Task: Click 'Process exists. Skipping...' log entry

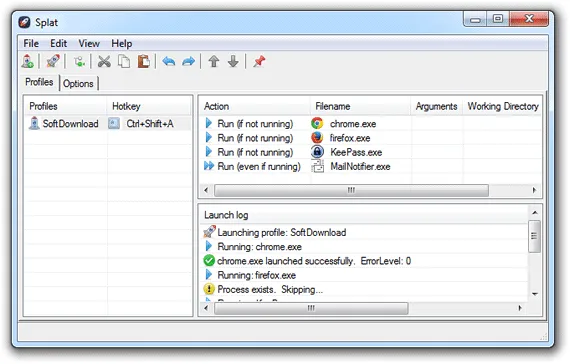Action: pyautogui.click(x=270, y=289)
